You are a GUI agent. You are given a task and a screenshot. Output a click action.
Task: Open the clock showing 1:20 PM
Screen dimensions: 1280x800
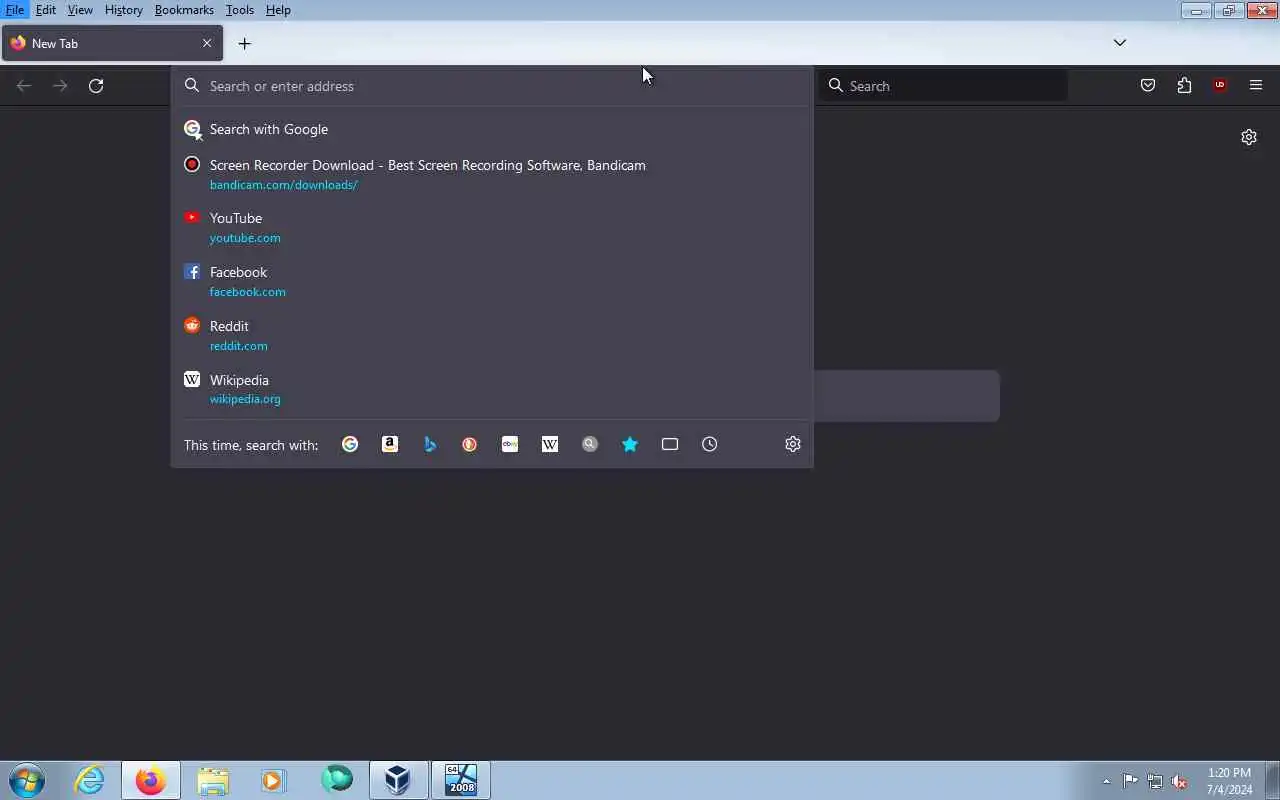tap(1229, 781)
